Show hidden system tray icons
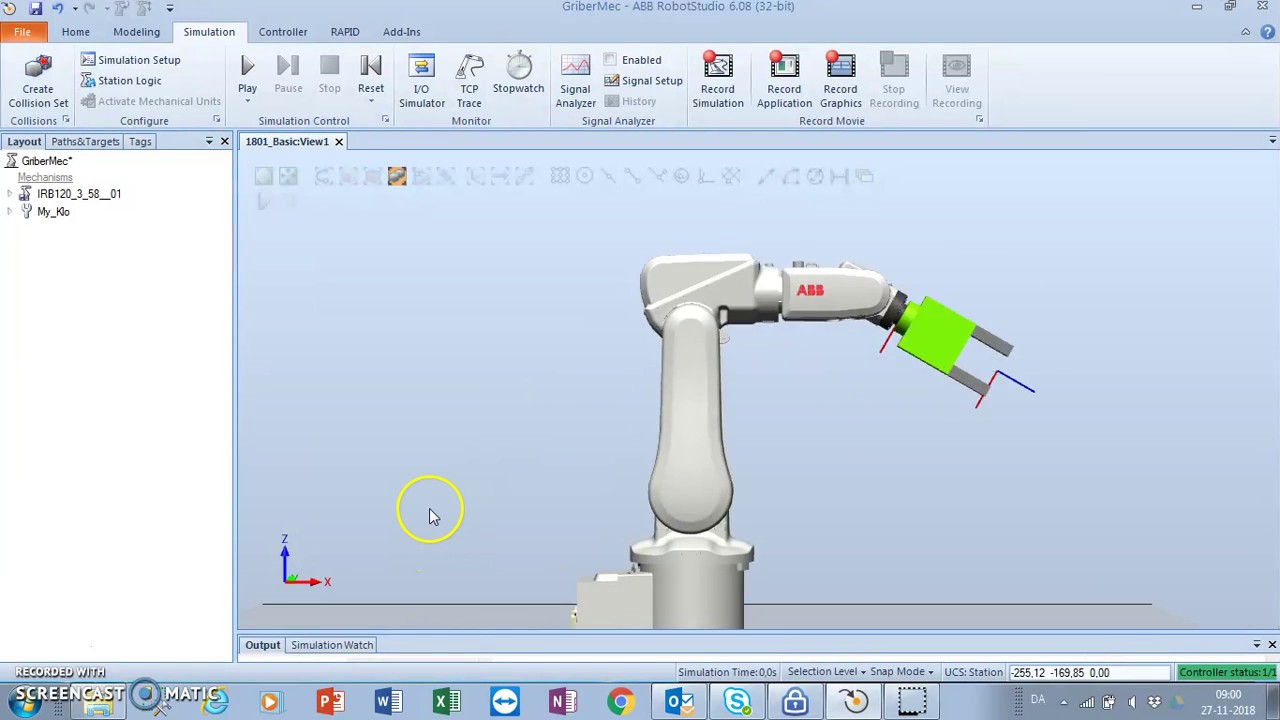 click(x=1063, y=702)
